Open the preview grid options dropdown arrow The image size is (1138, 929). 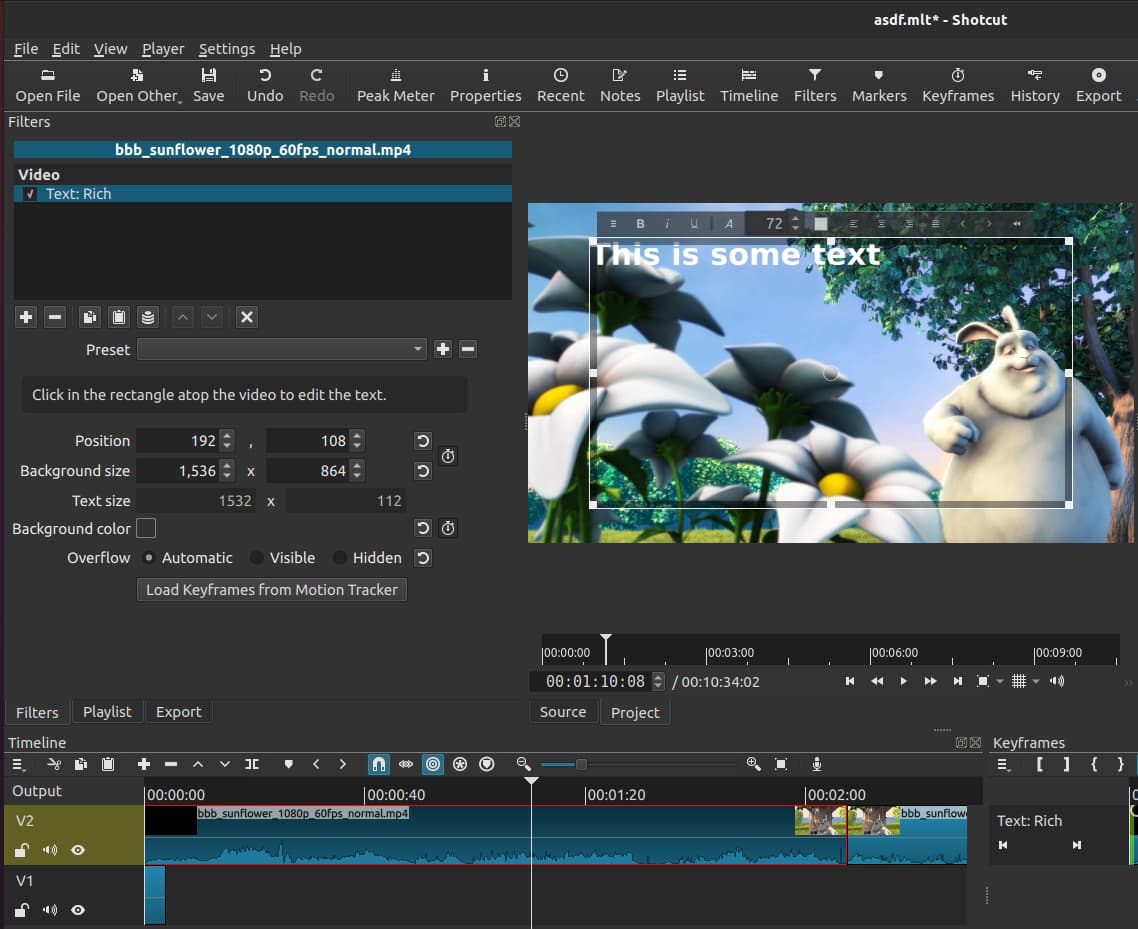1036,681
